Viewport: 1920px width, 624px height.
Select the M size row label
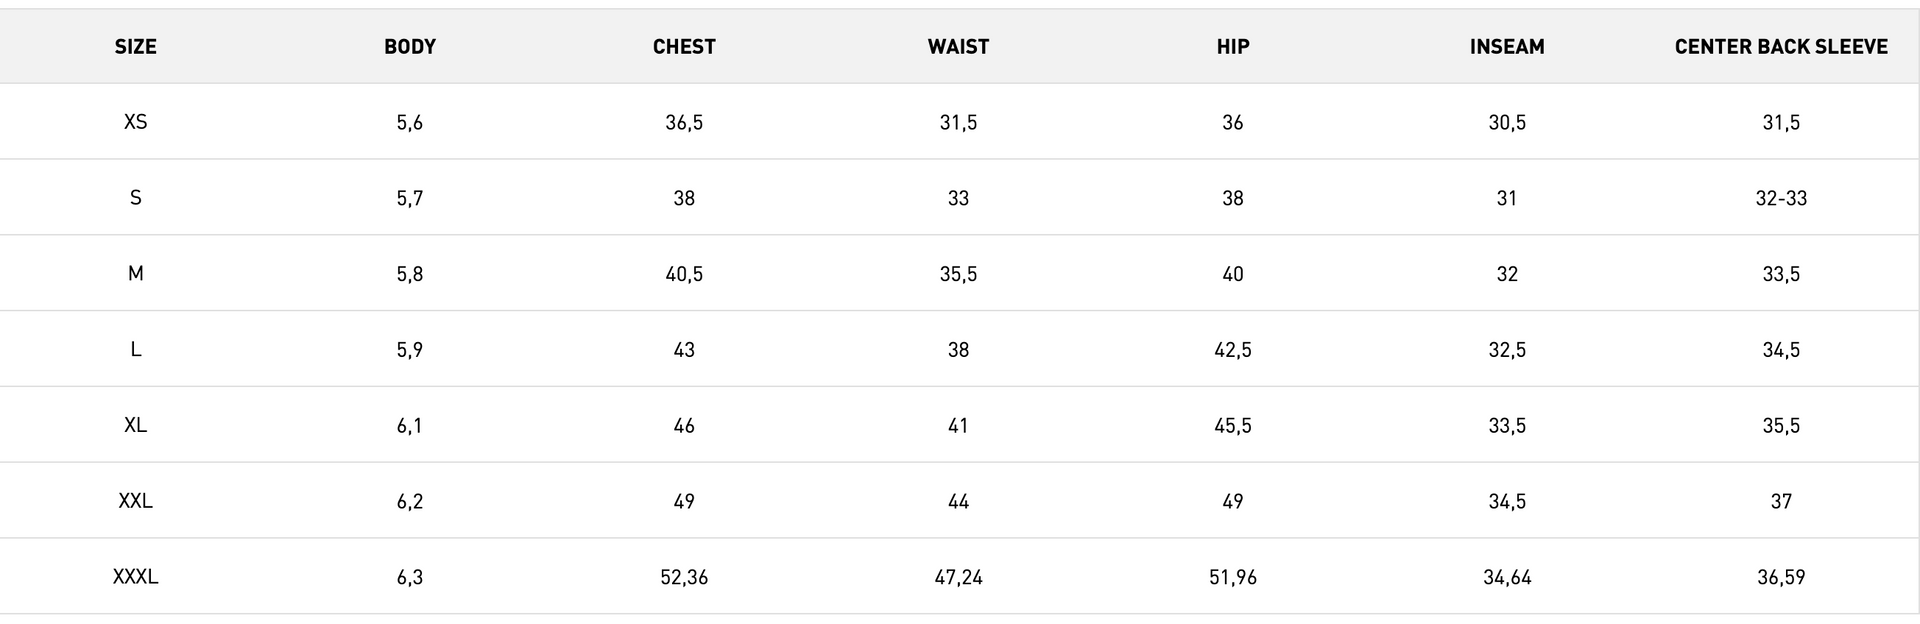(135, 274)
